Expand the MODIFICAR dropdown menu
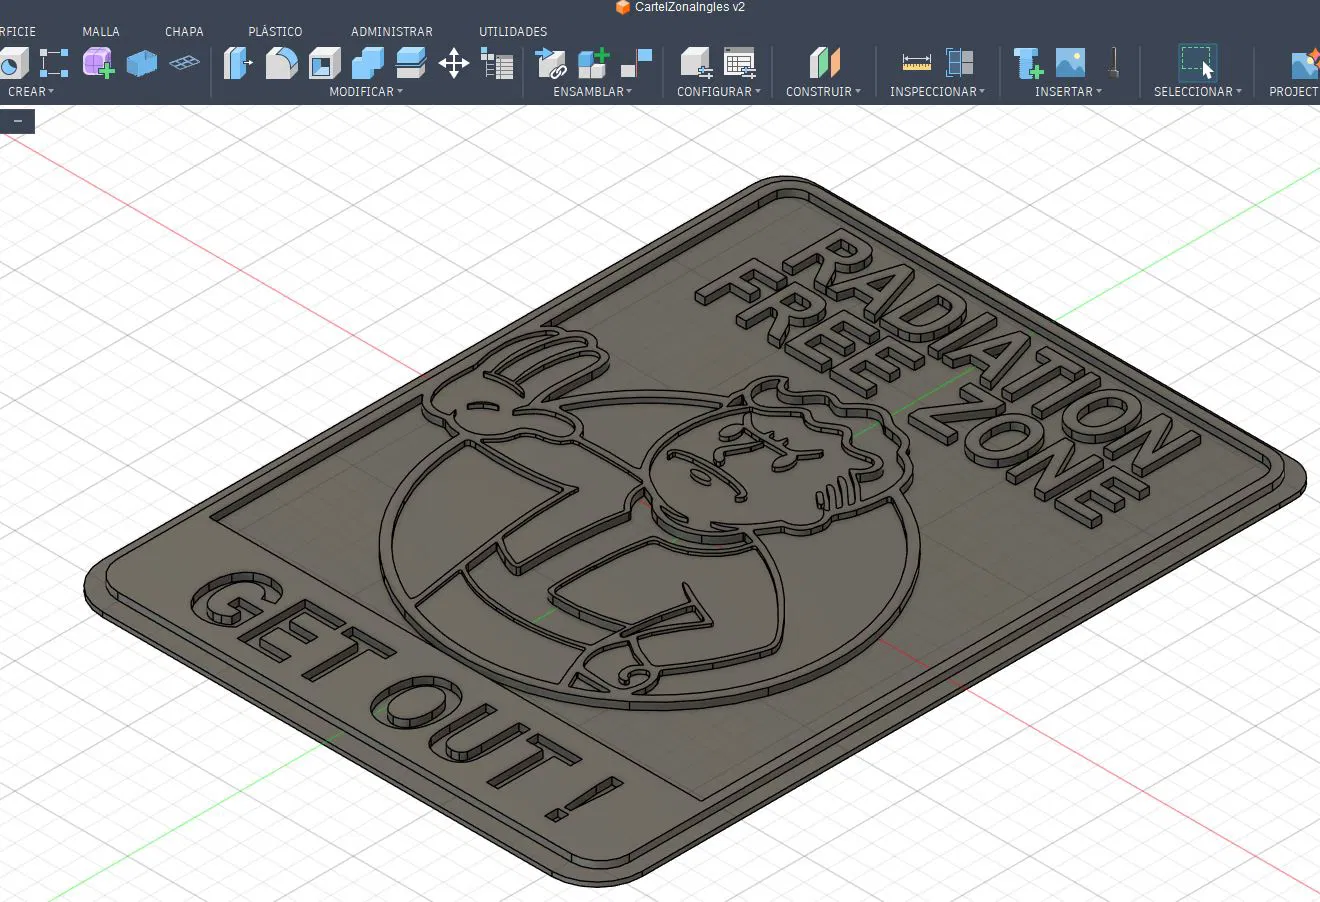1320x902 pixels. point(366,91)
